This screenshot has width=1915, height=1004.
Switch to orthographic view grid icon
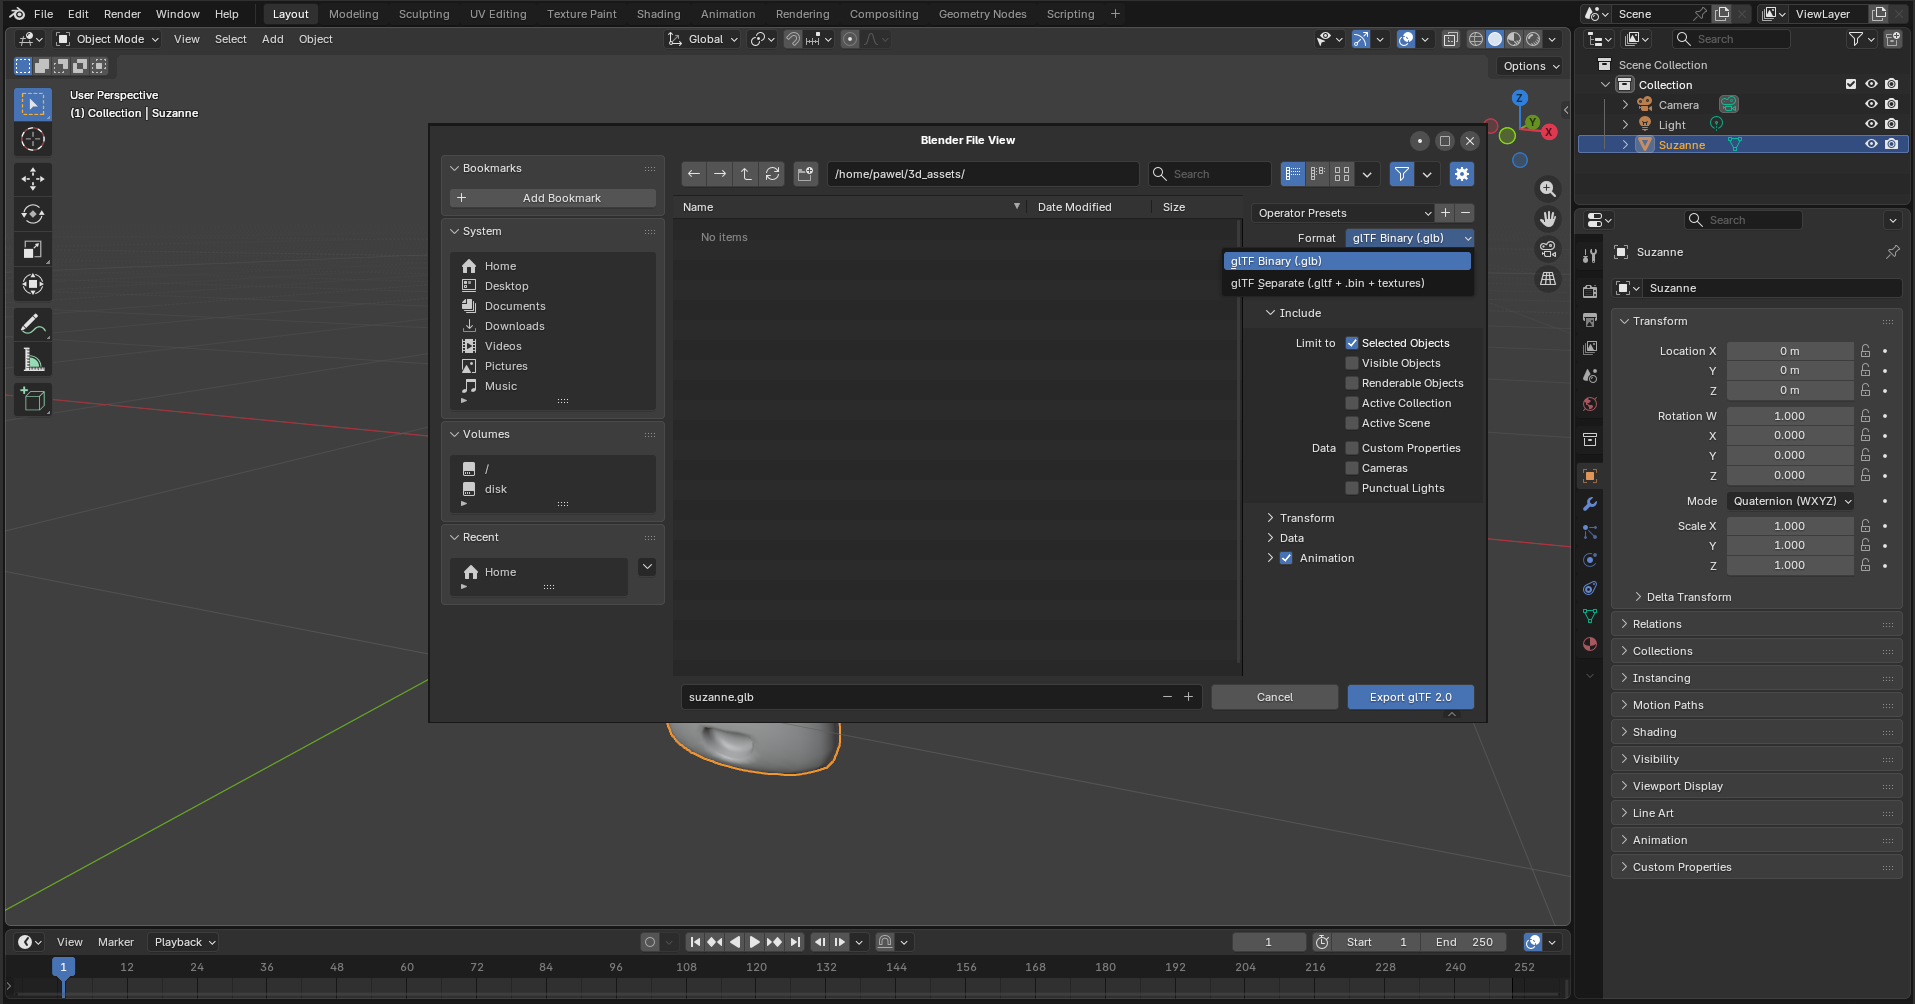point(1548,279)
